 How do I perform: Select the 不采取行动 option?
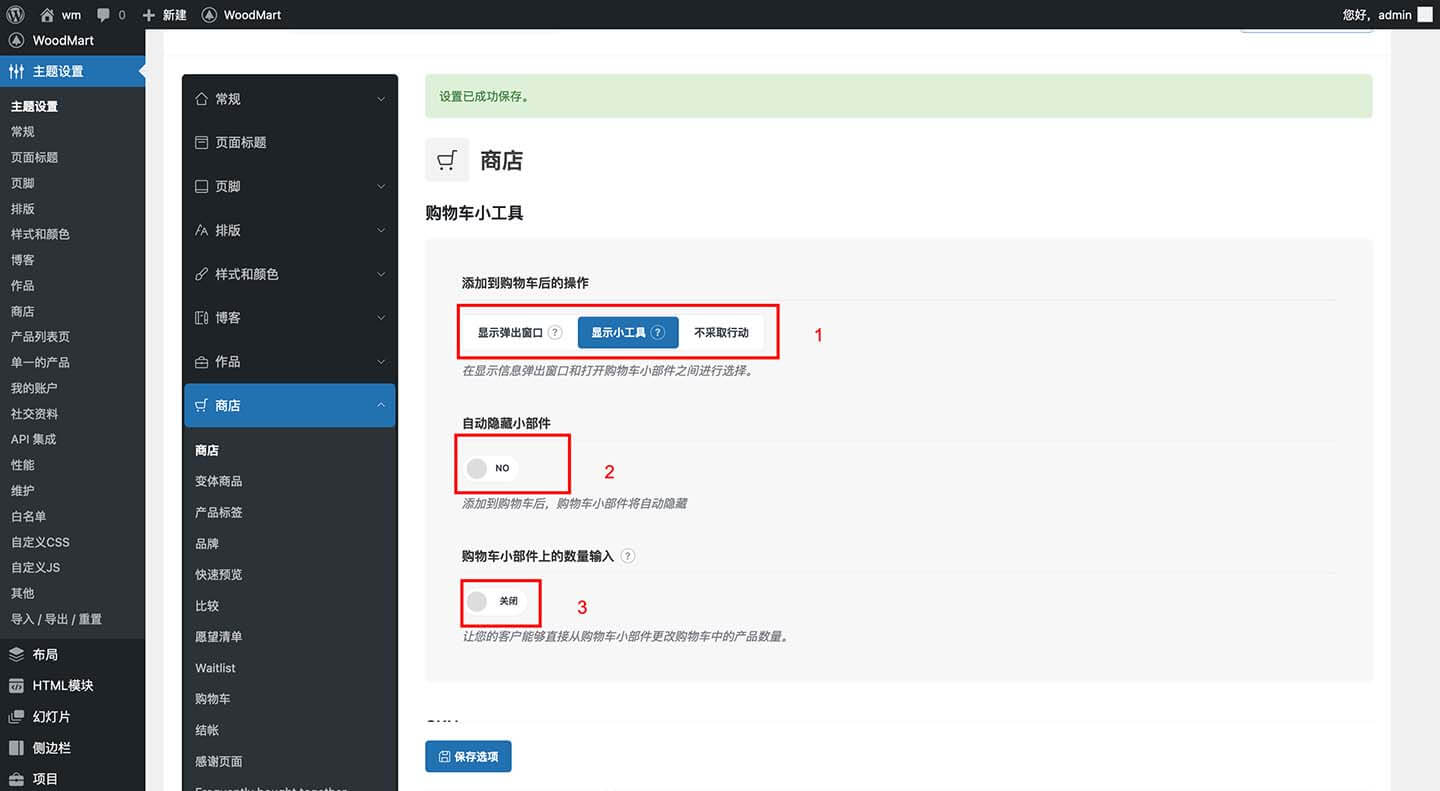(x=721, y=332)
